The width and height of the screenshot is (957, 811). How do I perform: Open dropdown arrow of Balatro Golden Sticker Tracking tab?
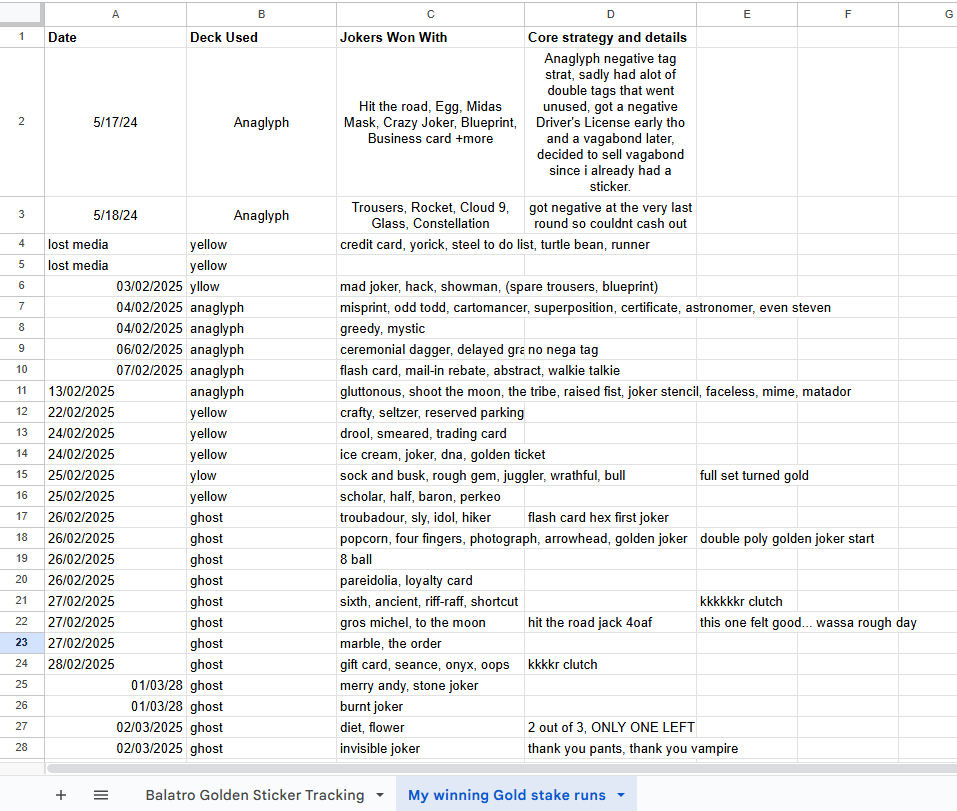coord(380,795)
